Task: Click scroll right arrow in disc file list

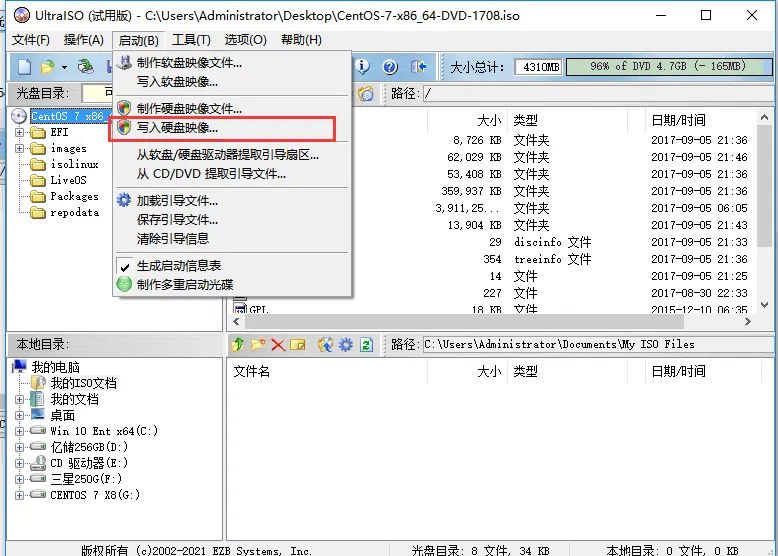Action: tap(748, 321)
